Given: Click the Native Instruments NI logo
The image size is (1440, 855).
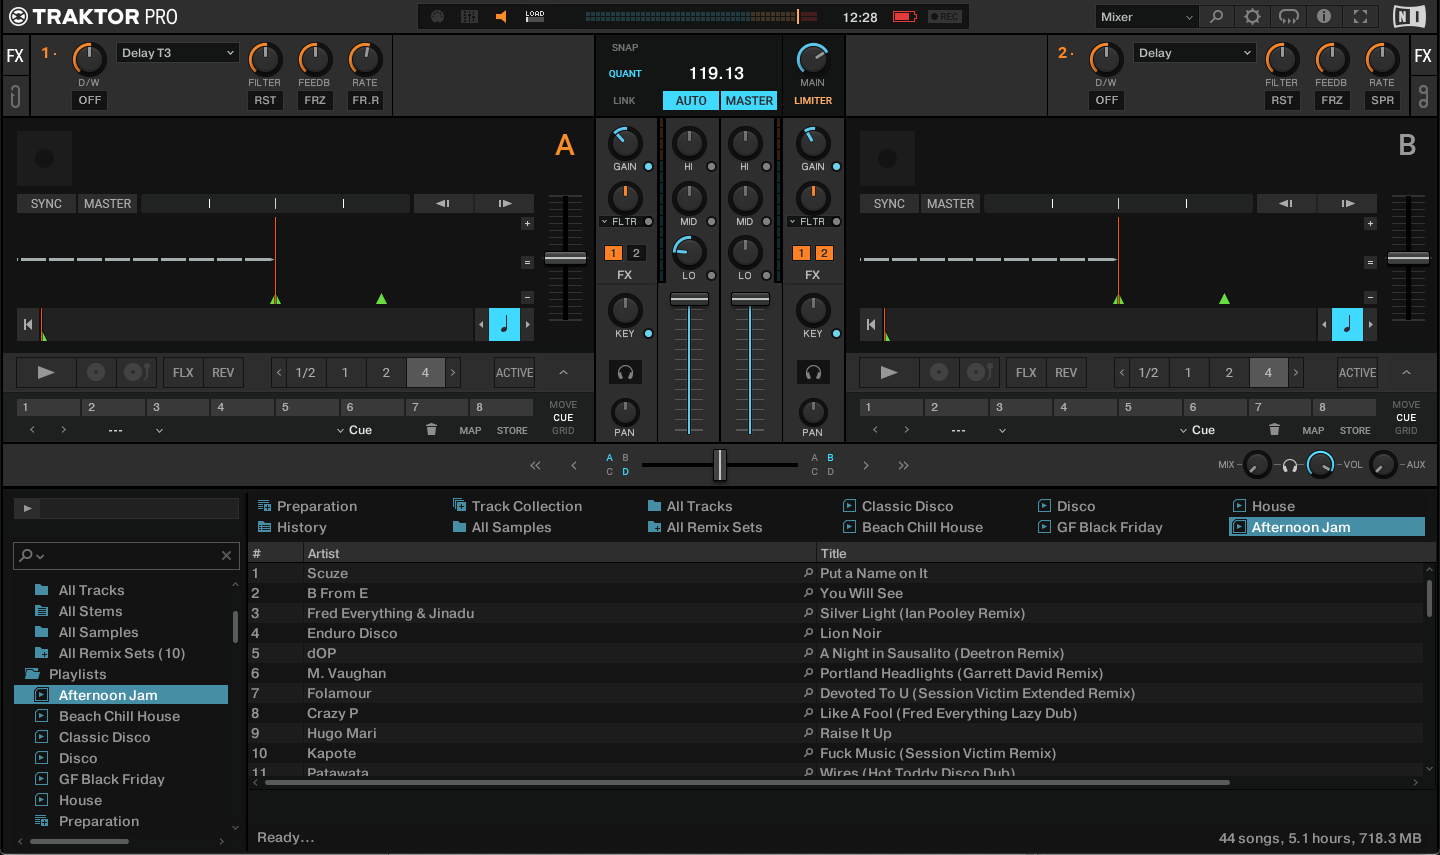Looking at the screenshot, I should coord(1409,17).
